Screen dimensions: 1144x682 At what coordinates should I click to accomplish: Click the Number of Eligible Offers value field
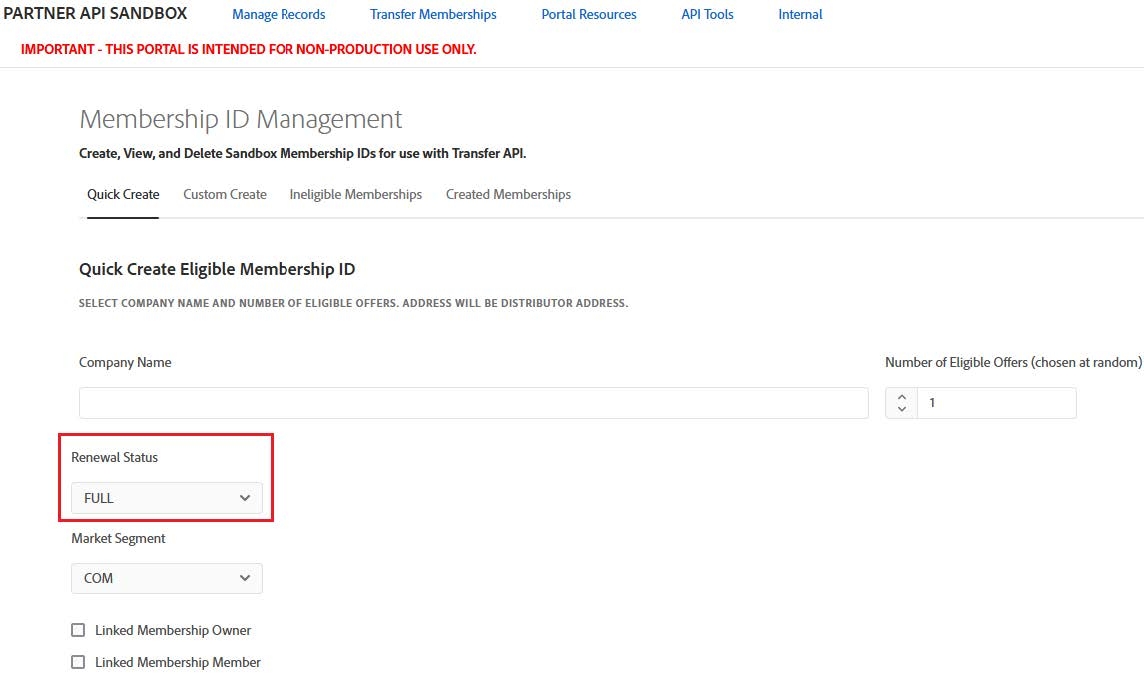pyautogui.click(x=995, y=403)
